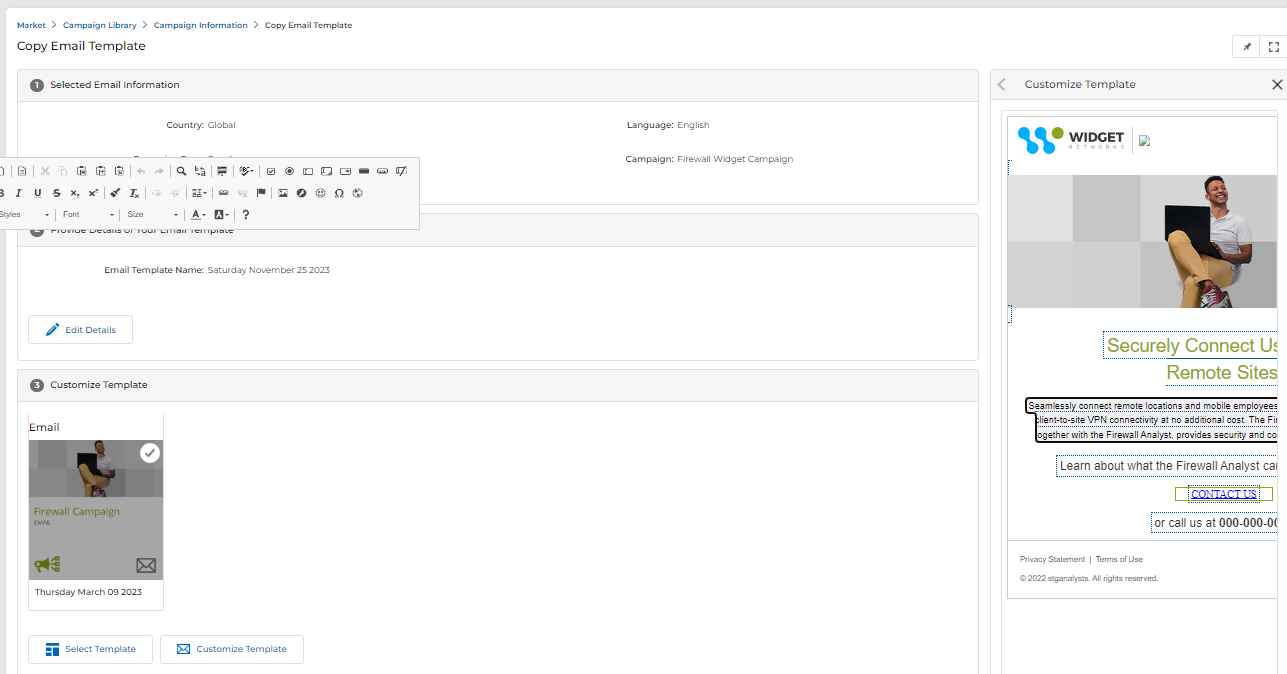Go to Campaign Information breadcrumb

pos(201,25)
